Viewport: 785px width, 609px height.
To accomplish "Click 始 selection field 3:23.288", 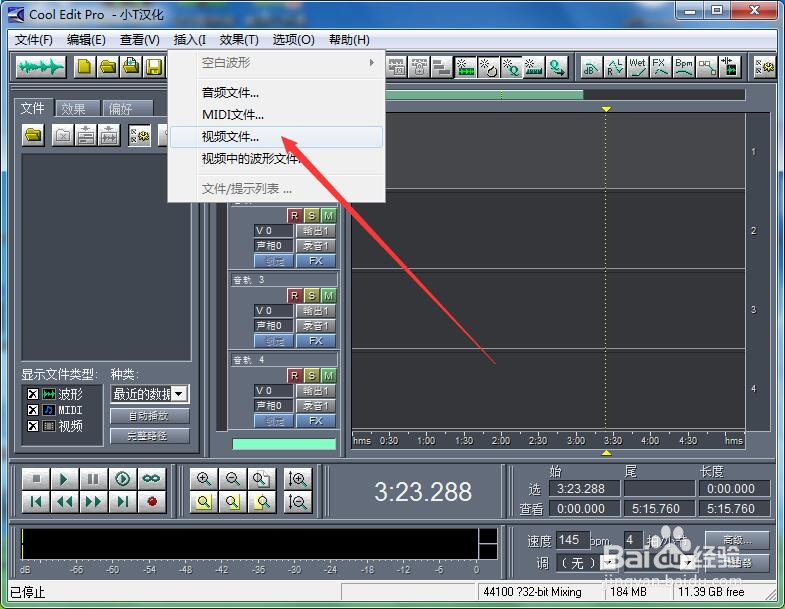I will click(x=584, y=488).
